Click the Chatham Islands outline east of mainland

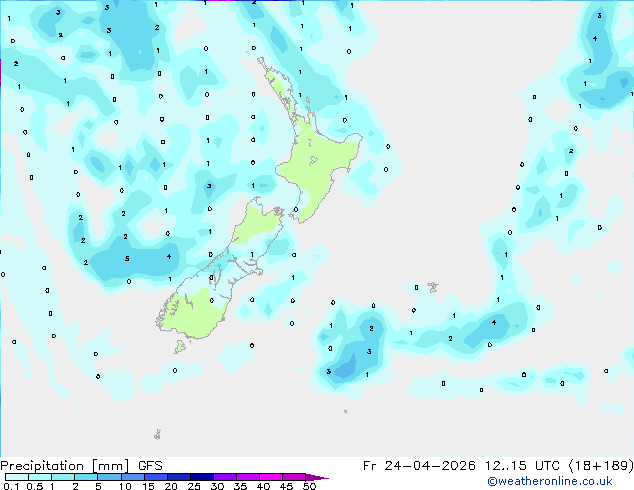point(433,287)
